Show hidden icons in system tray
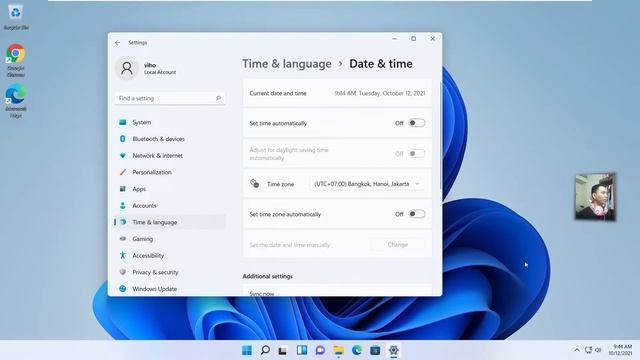 coord(577,350)
